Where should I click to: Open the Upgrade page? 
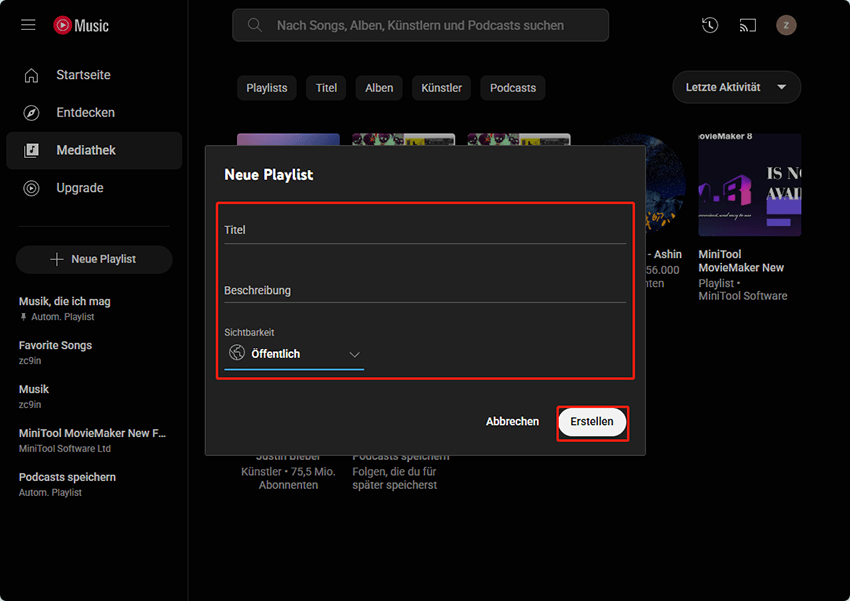(x=94, y=188)
